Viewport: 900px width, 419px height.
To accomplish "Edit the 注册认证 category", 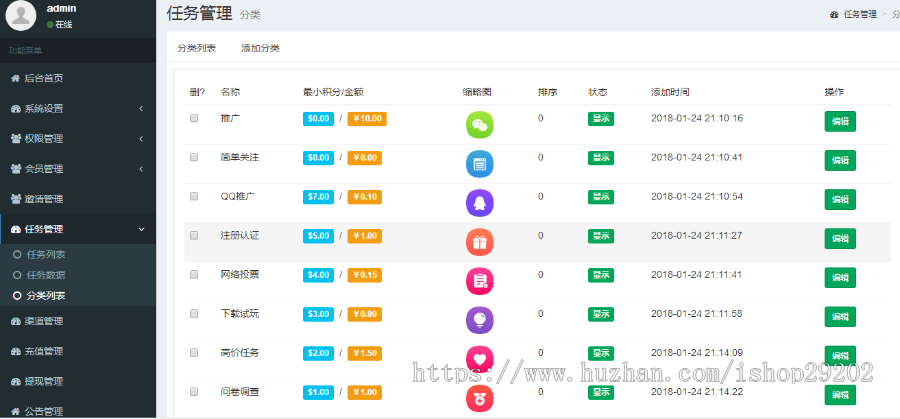I will click(x=840, y=238).
